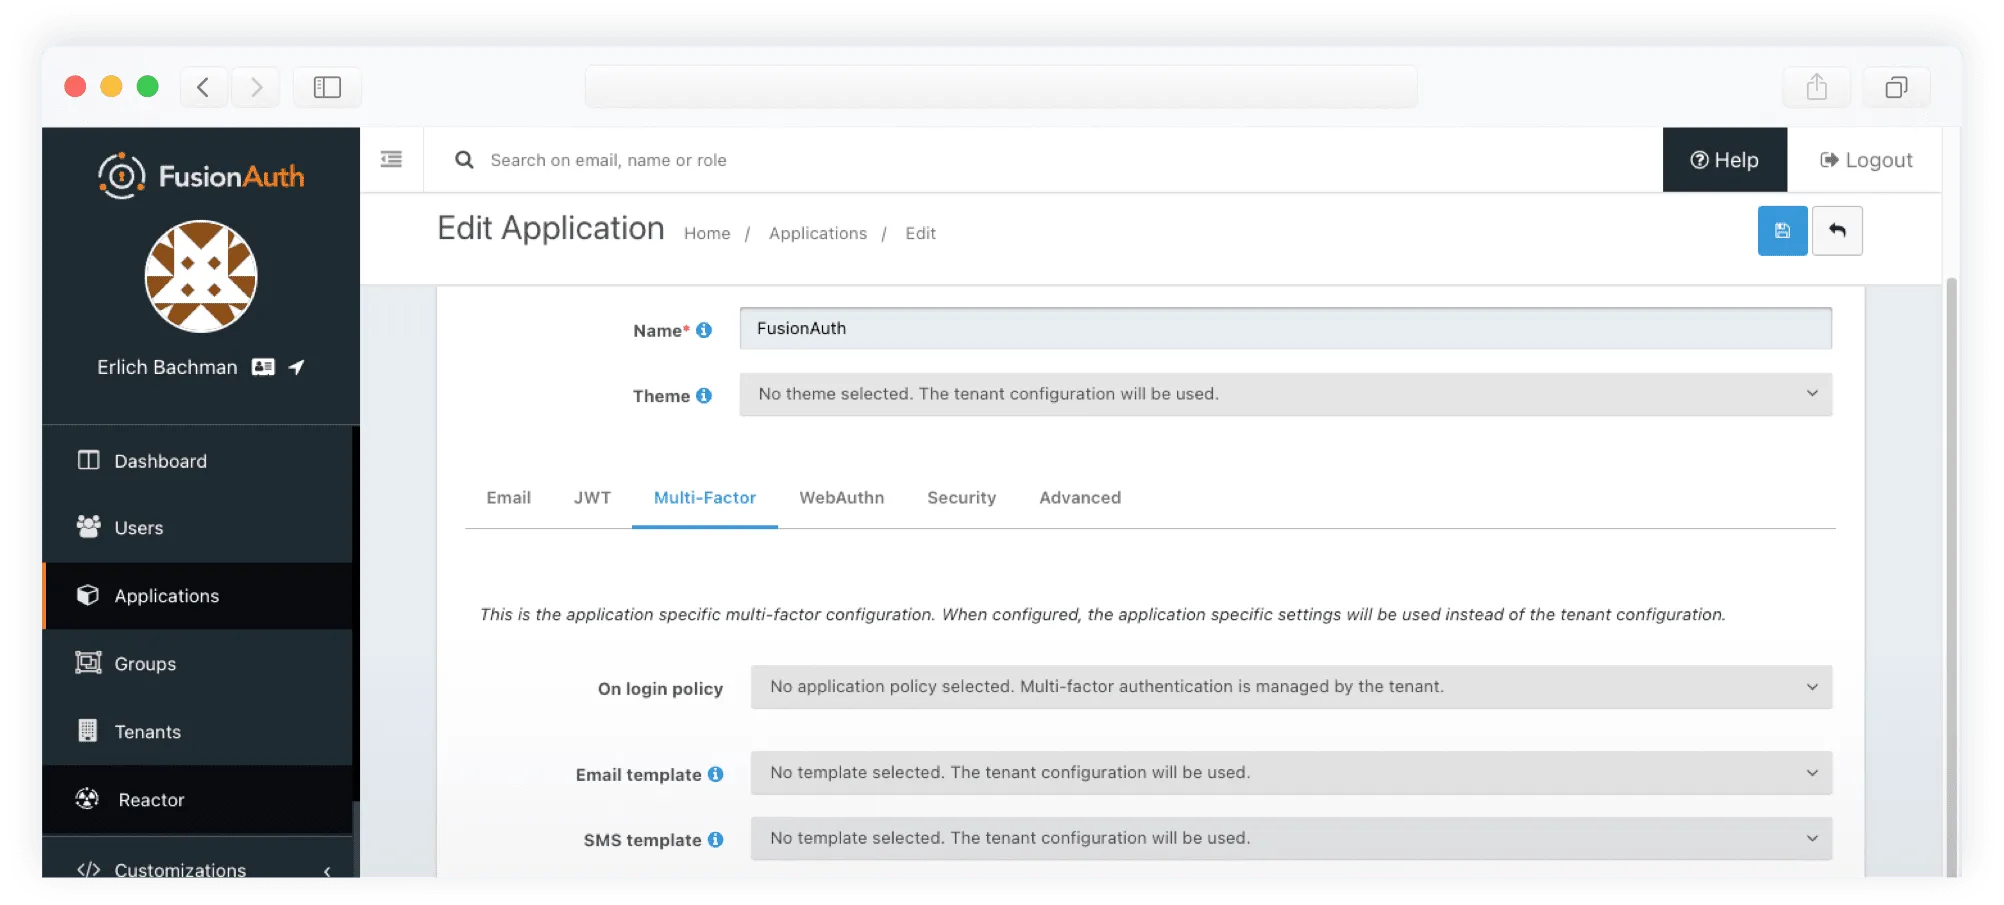The image size is (2004, 905).
Task: Collapse the sidebar using the menu toggle icon
Action: [392, 159]
